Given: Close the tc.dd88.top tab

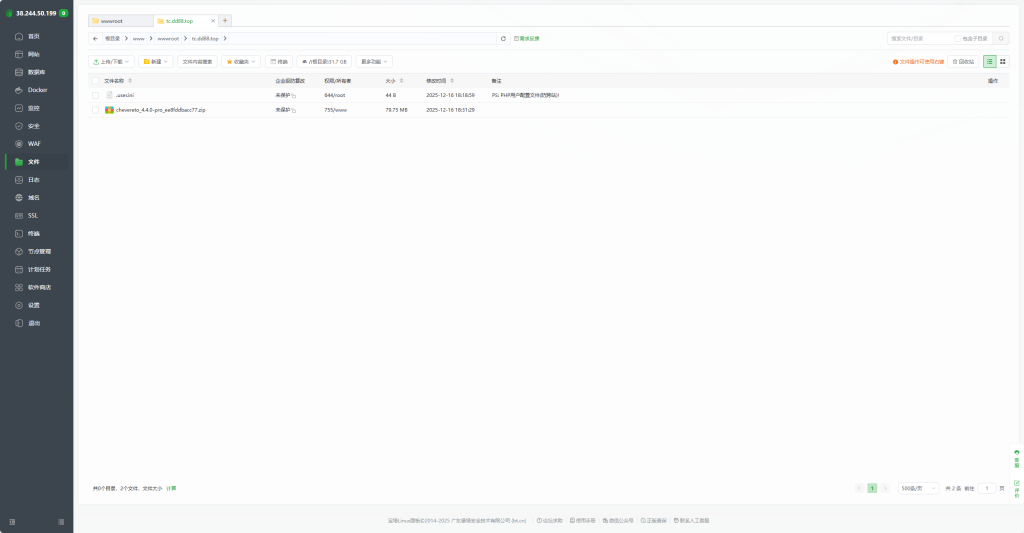Looking at the screenshot, I should tap(213, 21).
